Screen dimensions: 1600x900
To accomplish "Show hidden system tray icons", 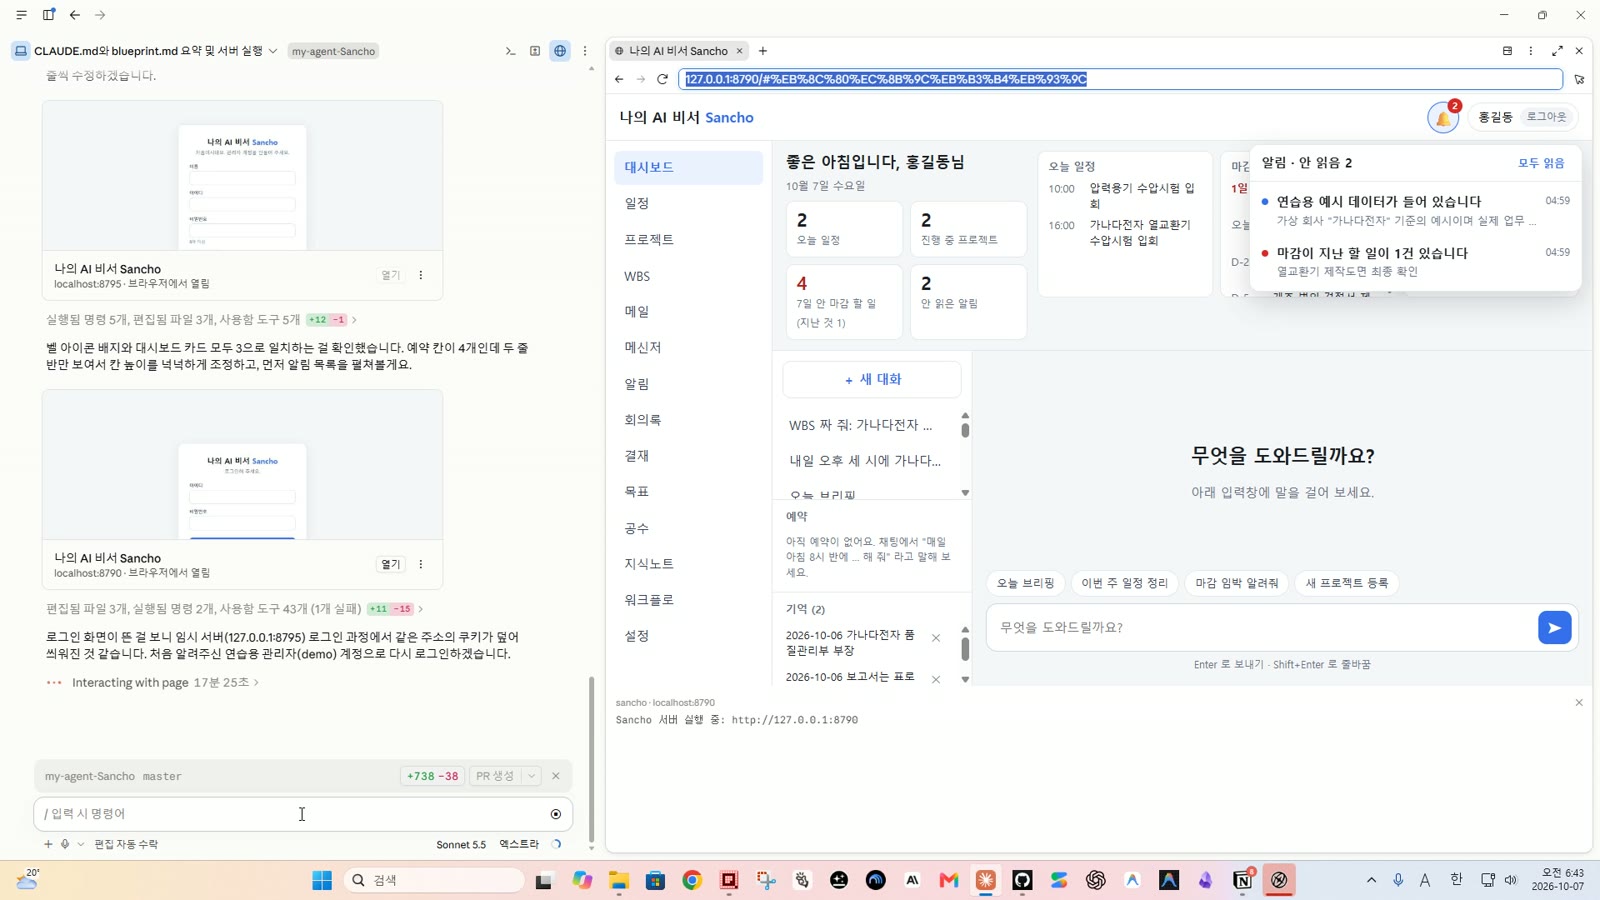I will [1371, 880].
